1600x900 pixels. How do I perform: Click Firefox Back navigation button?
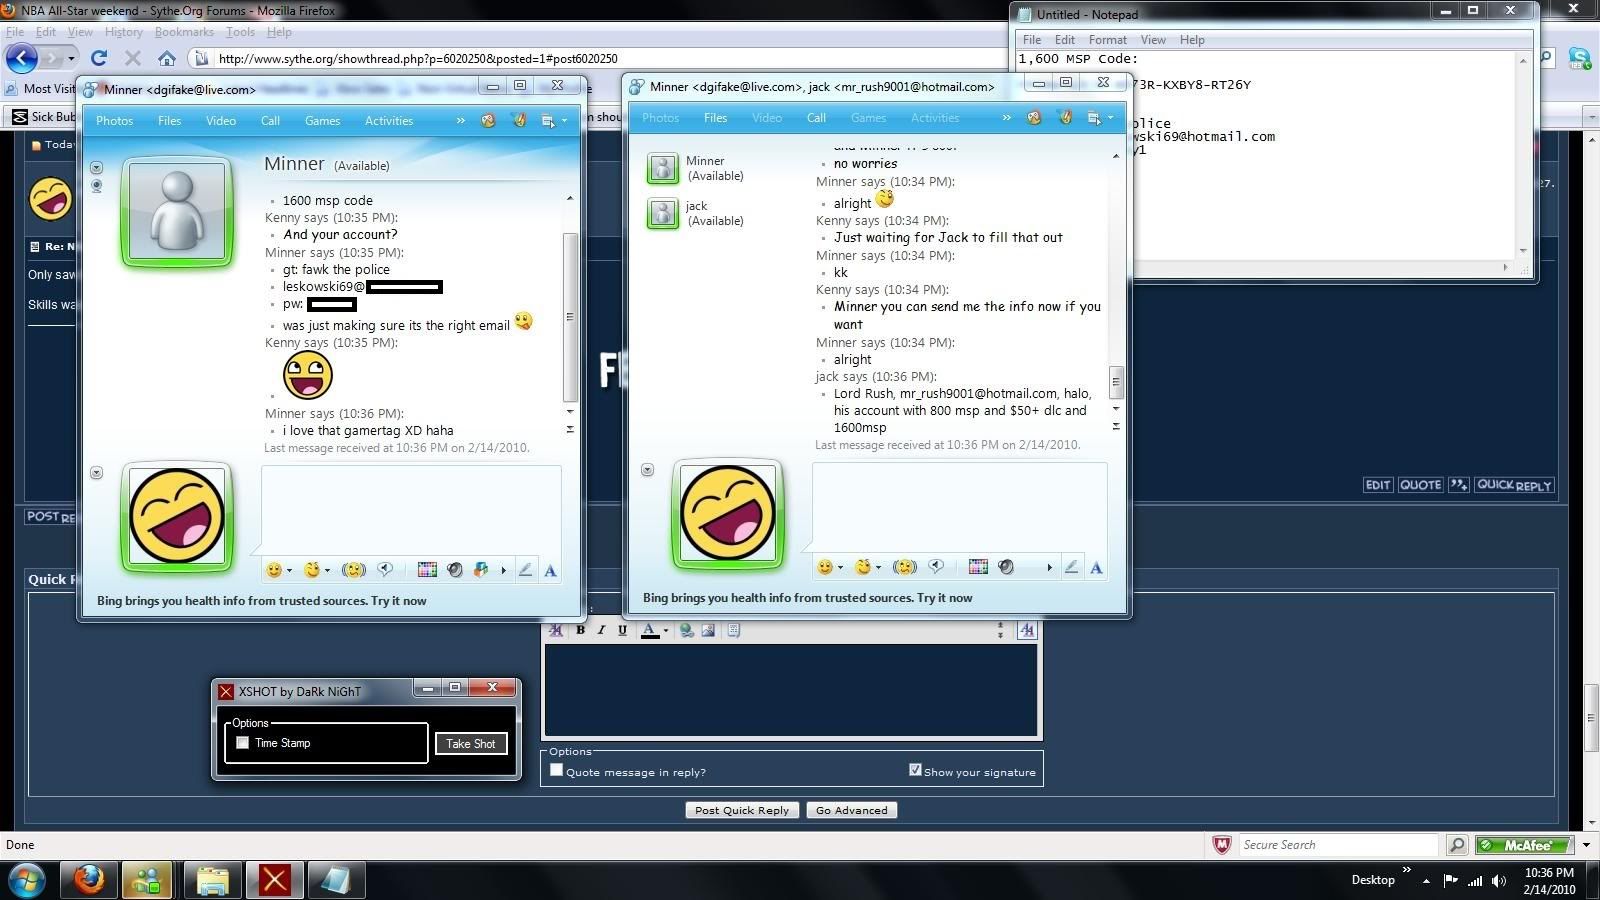(22, 58)
